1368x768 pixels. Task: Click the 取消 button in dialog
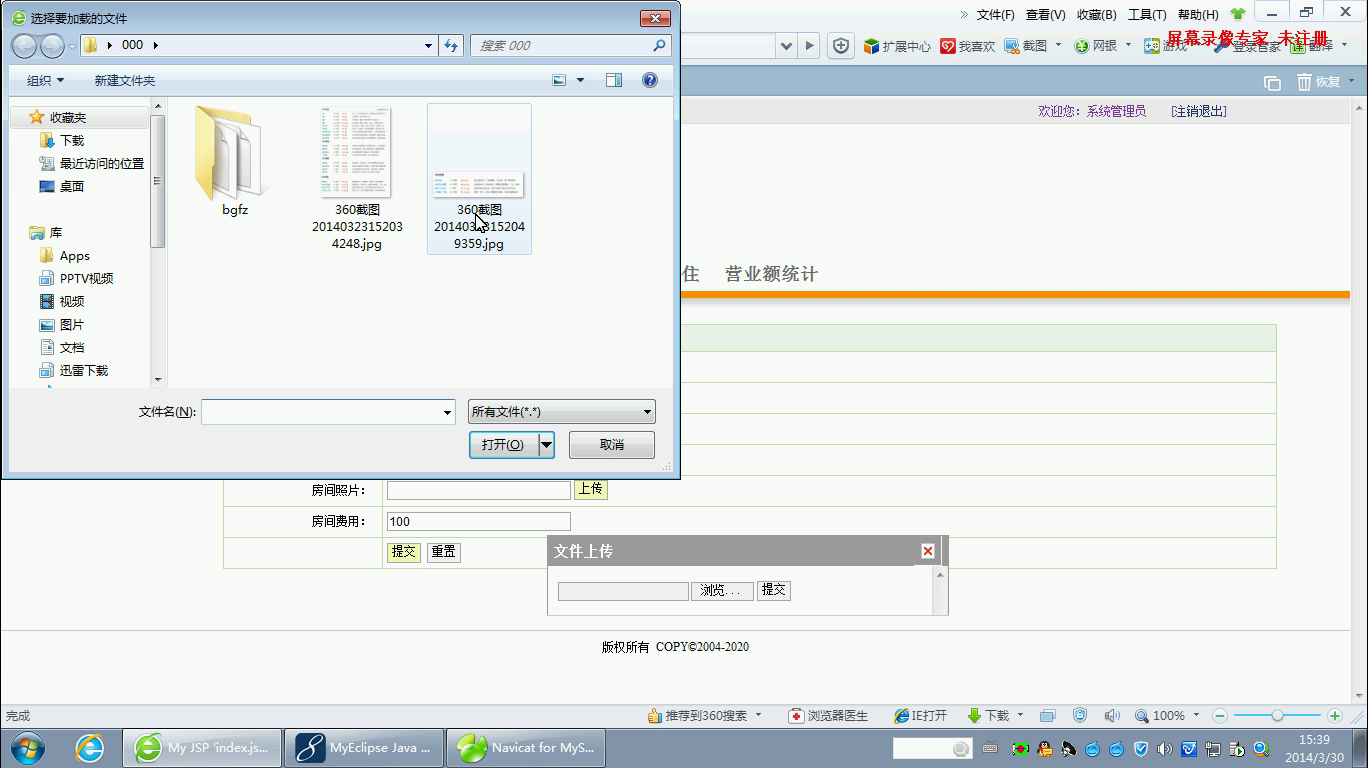(x=611, y=445)
